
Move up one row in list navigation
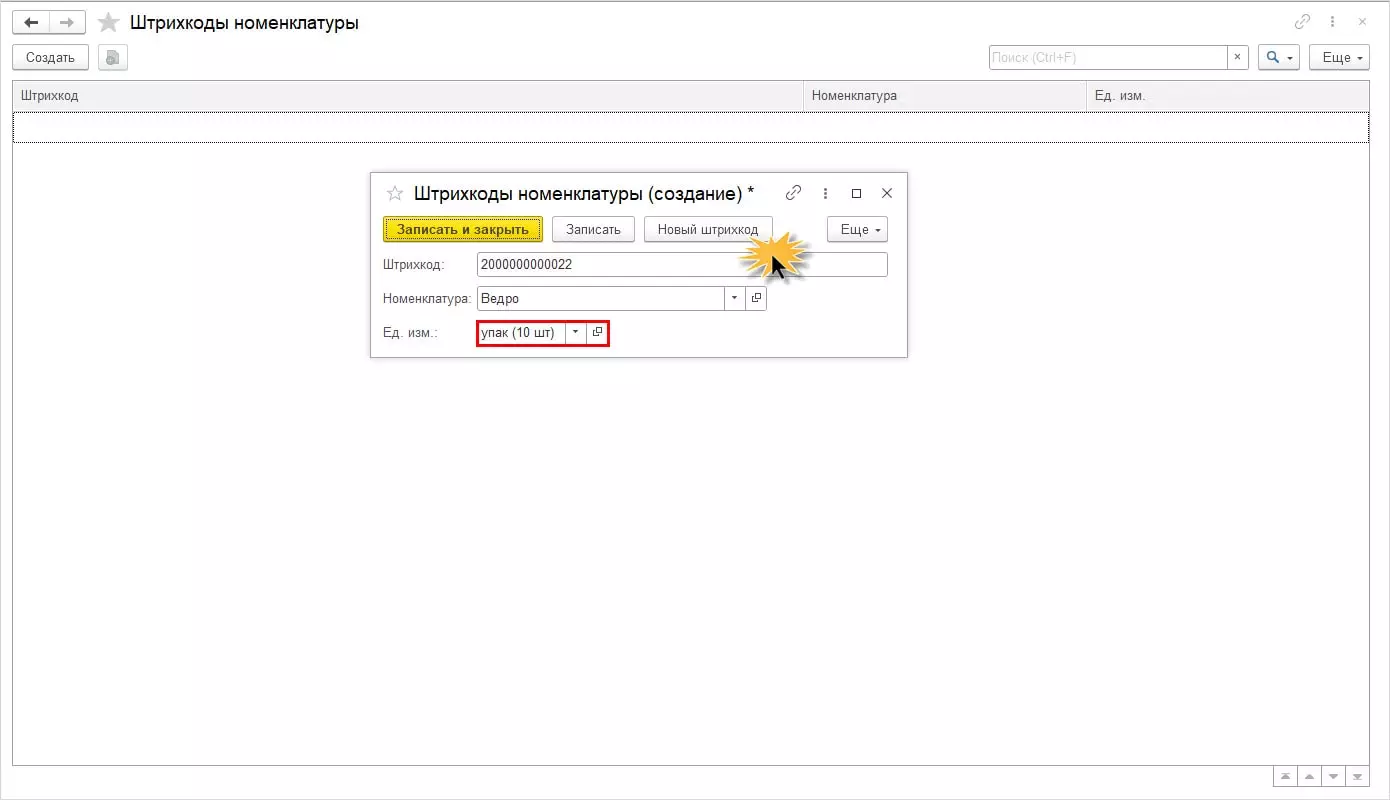[1308, 776]
